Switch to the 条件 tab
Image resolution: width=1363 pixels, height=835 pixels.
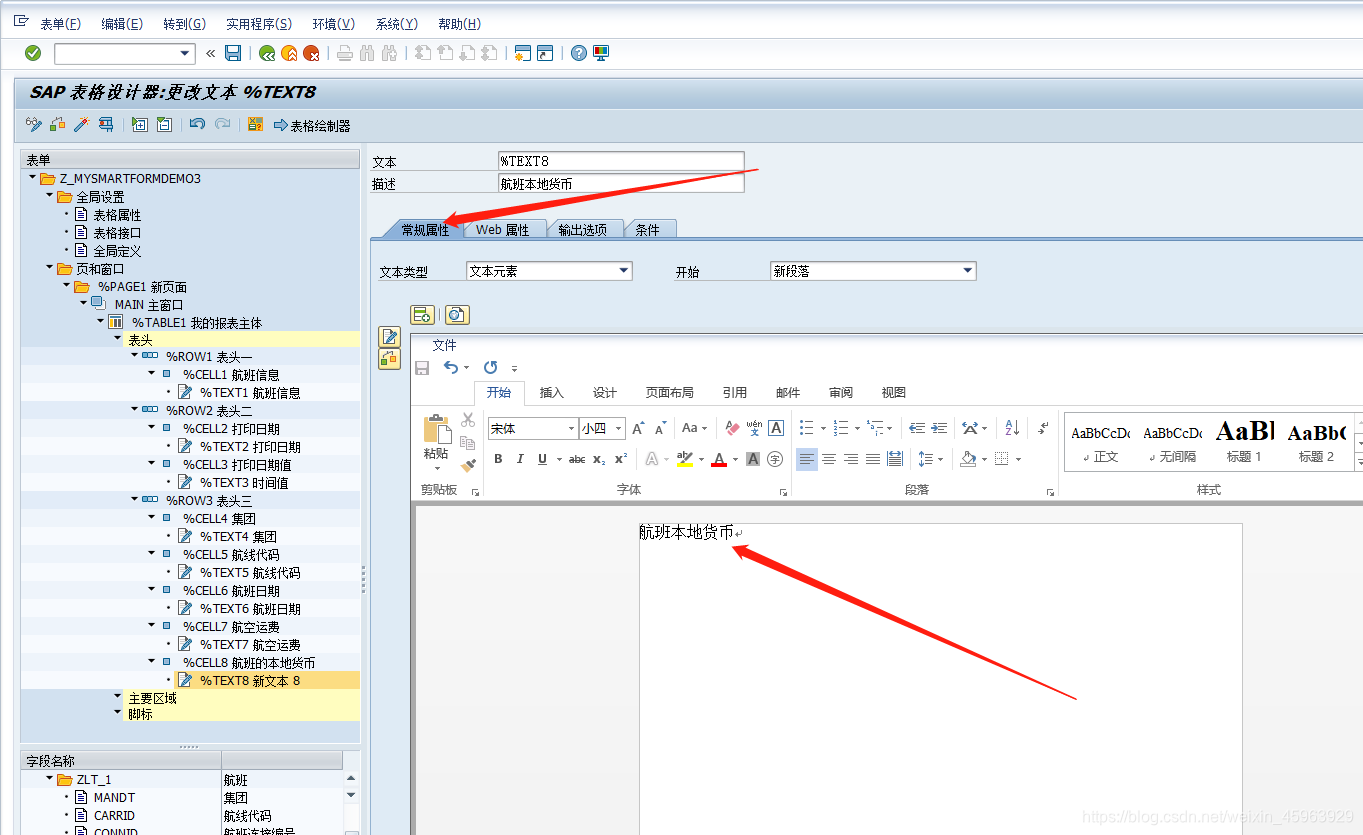click(648, 229)
